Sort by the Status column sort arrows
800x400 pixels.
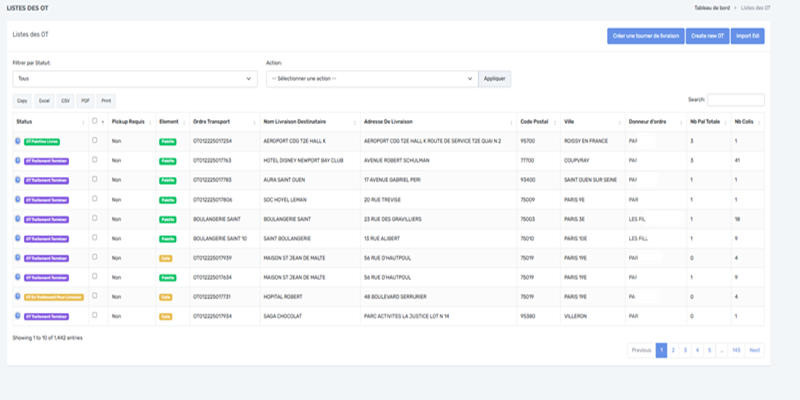(83, 121)
